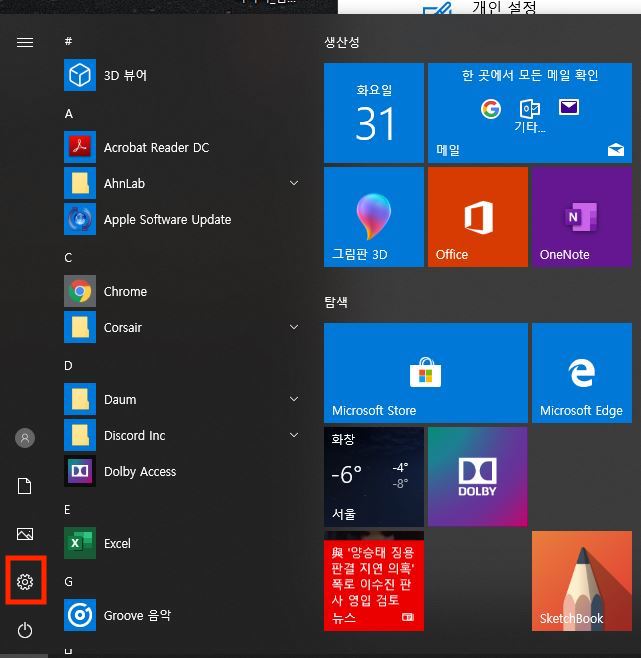Click the Power button icon

coord(25,630)
